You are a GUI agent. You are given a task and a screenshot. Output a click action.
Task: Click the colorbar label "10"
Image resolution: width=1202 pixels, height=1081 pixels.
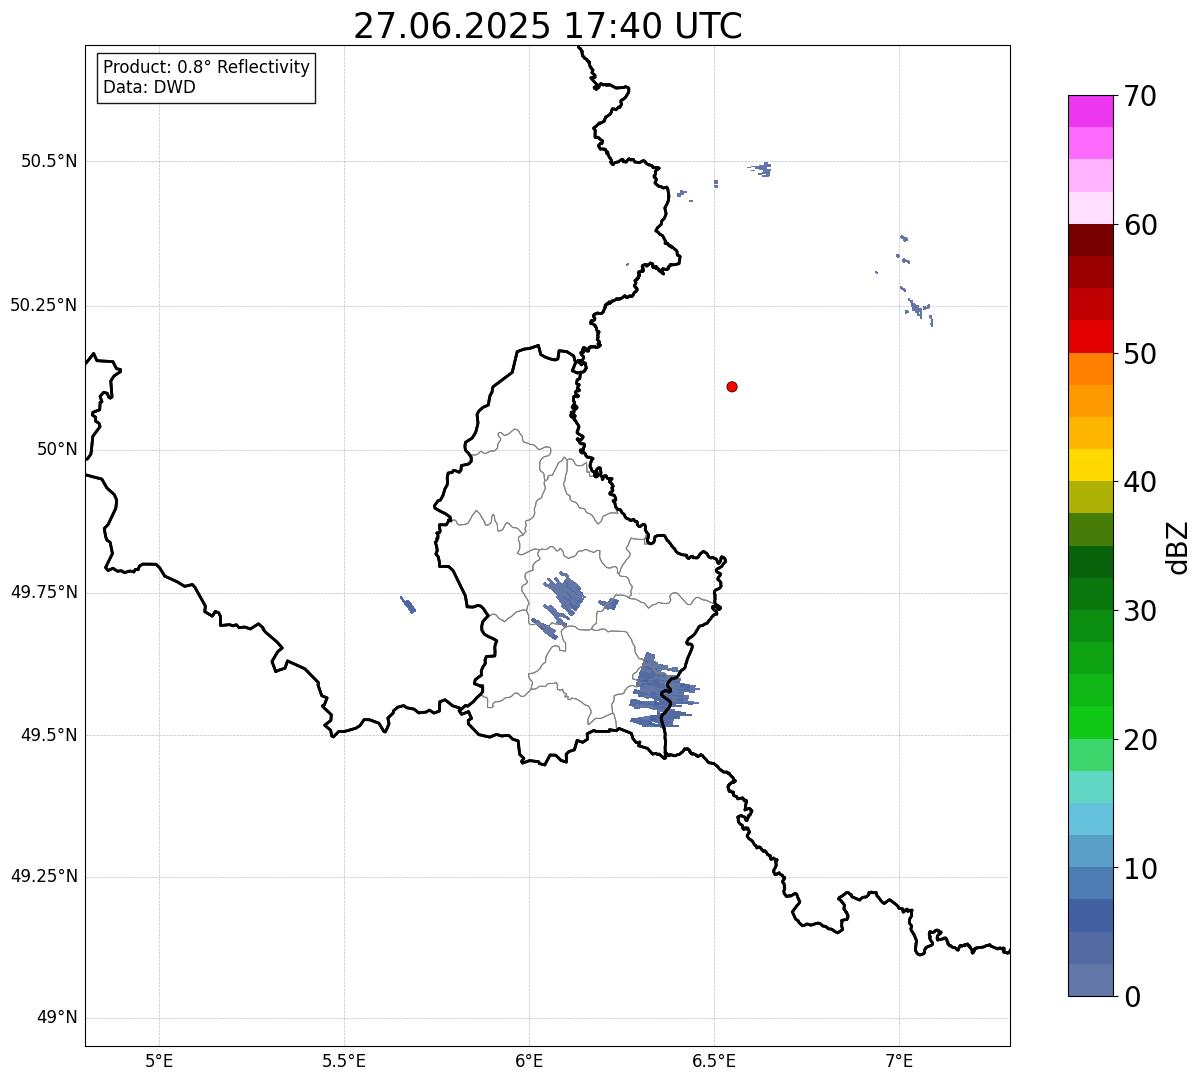tap(1140, 869)
